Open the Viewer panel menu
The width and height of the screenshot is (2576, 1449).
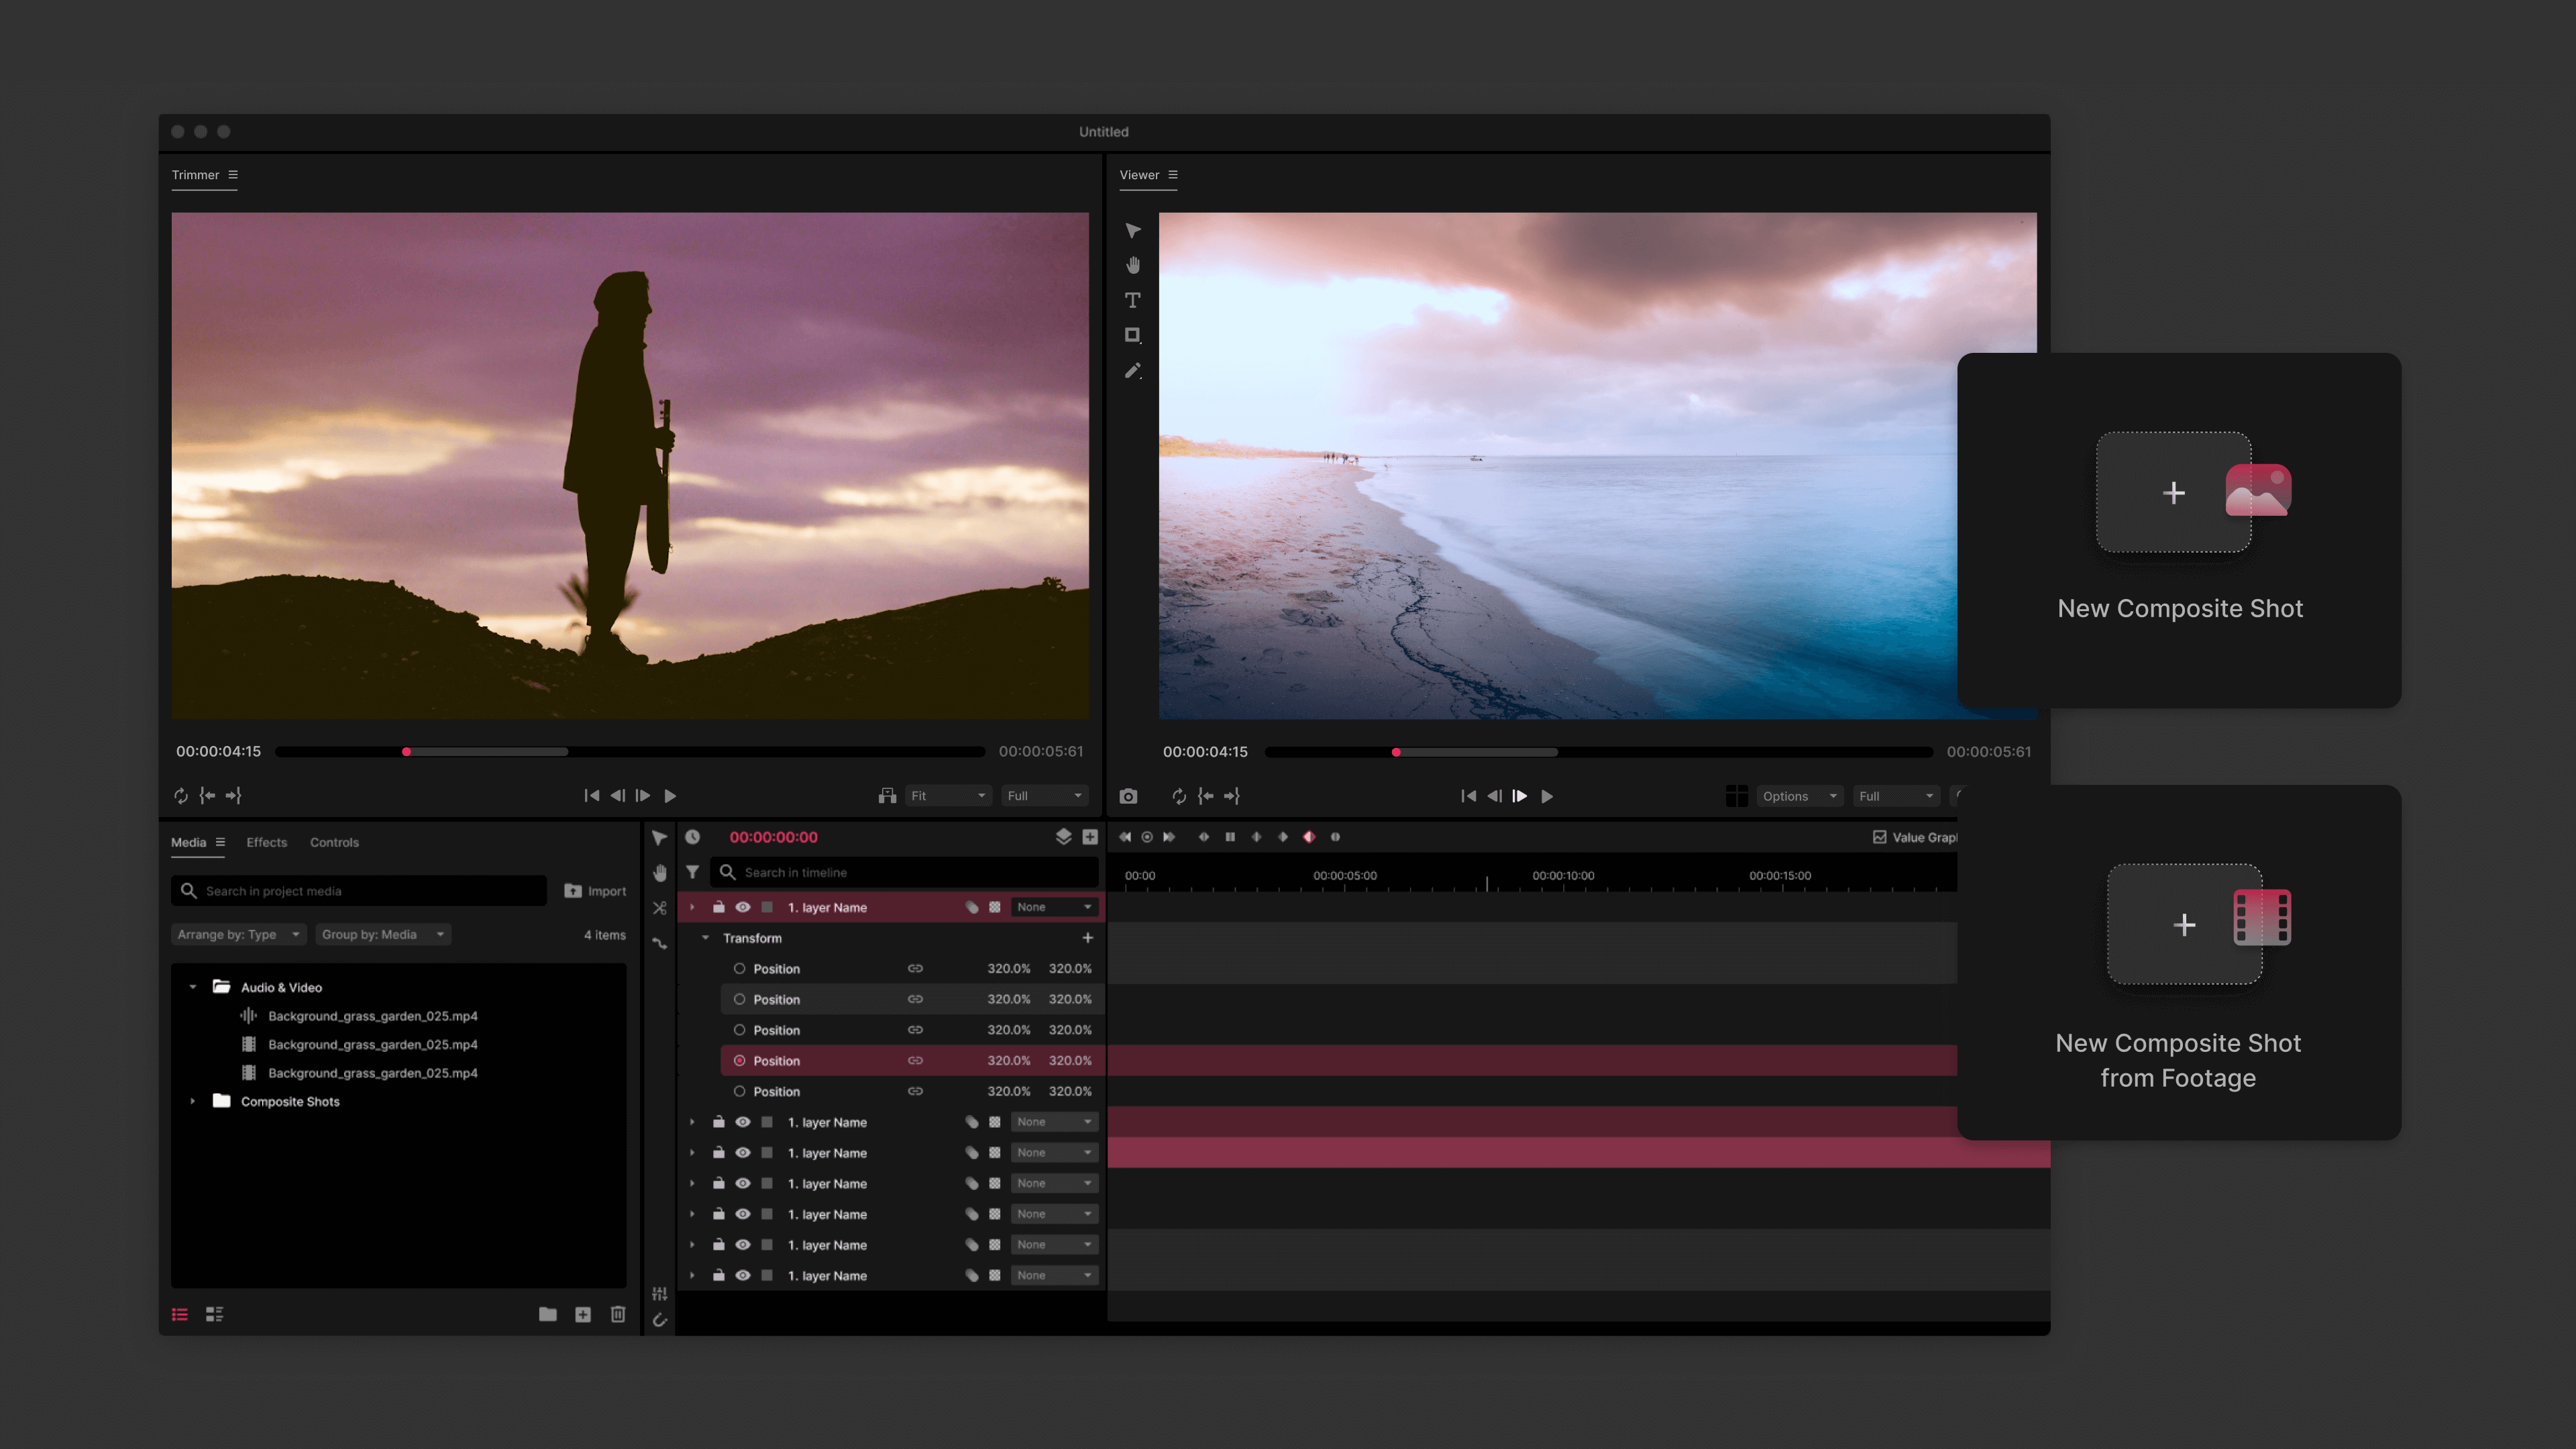point(1173,175)
